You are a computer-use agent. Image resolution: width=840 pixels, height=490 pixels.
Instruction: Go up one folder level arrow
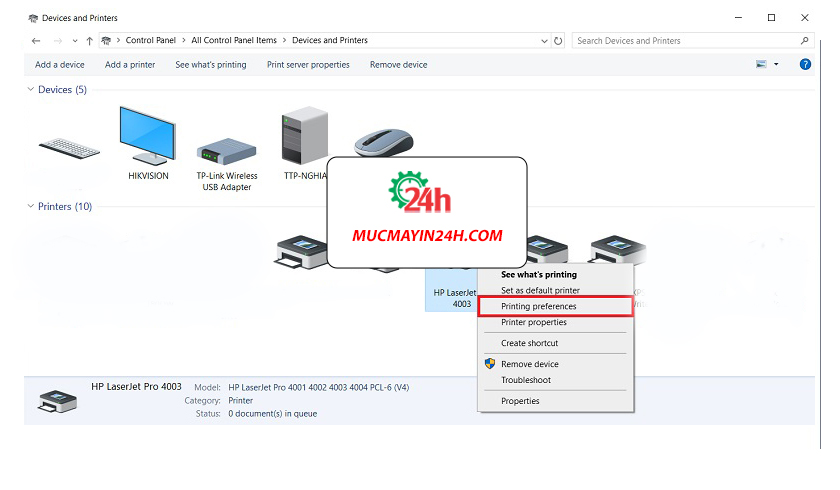(89, 41)
